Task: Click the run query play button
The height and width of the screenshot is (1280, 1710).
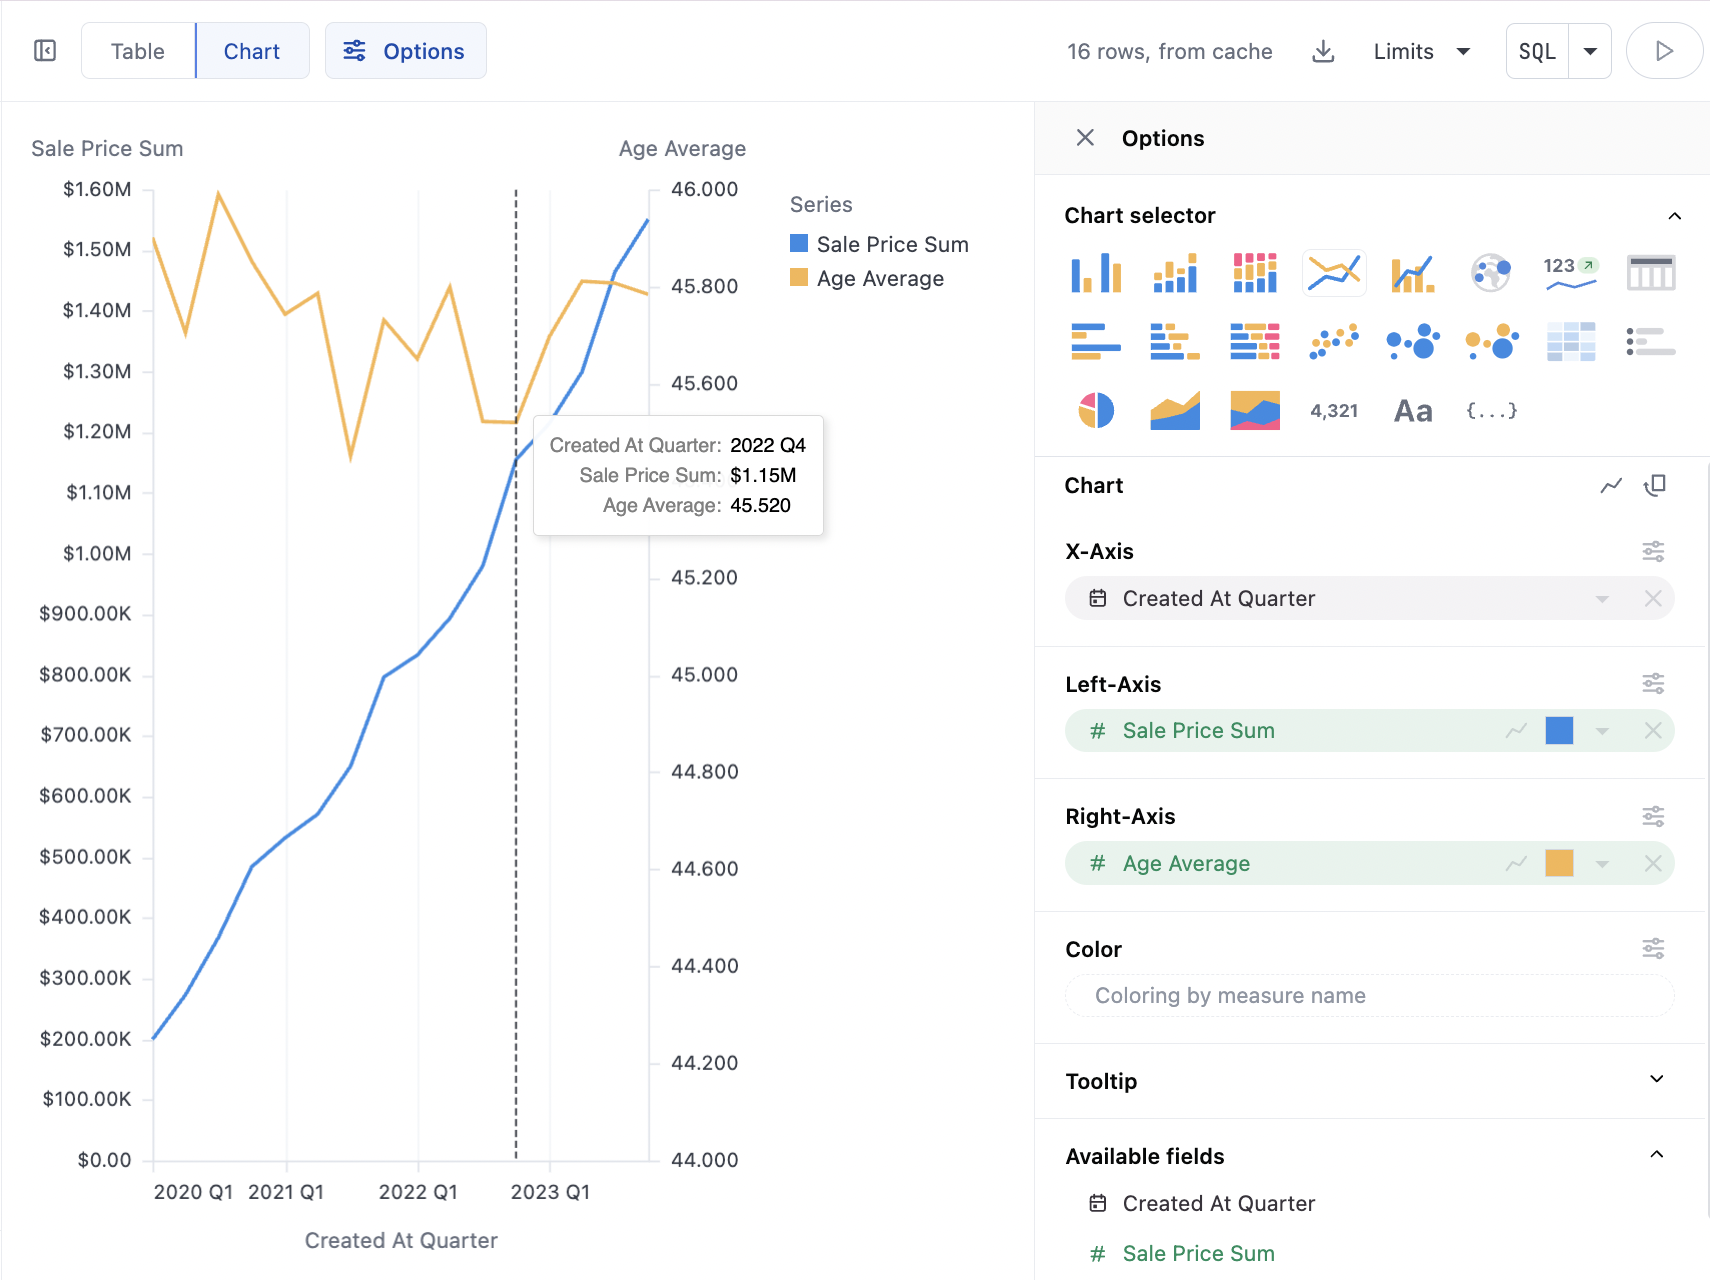Action: [x=1664, y=51]
